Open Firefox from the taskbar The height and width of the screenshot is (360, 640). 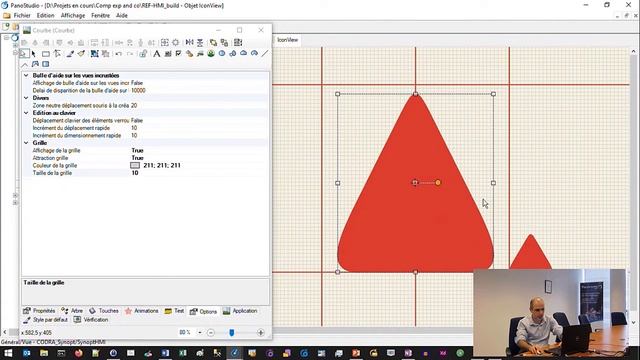[78, 353]
